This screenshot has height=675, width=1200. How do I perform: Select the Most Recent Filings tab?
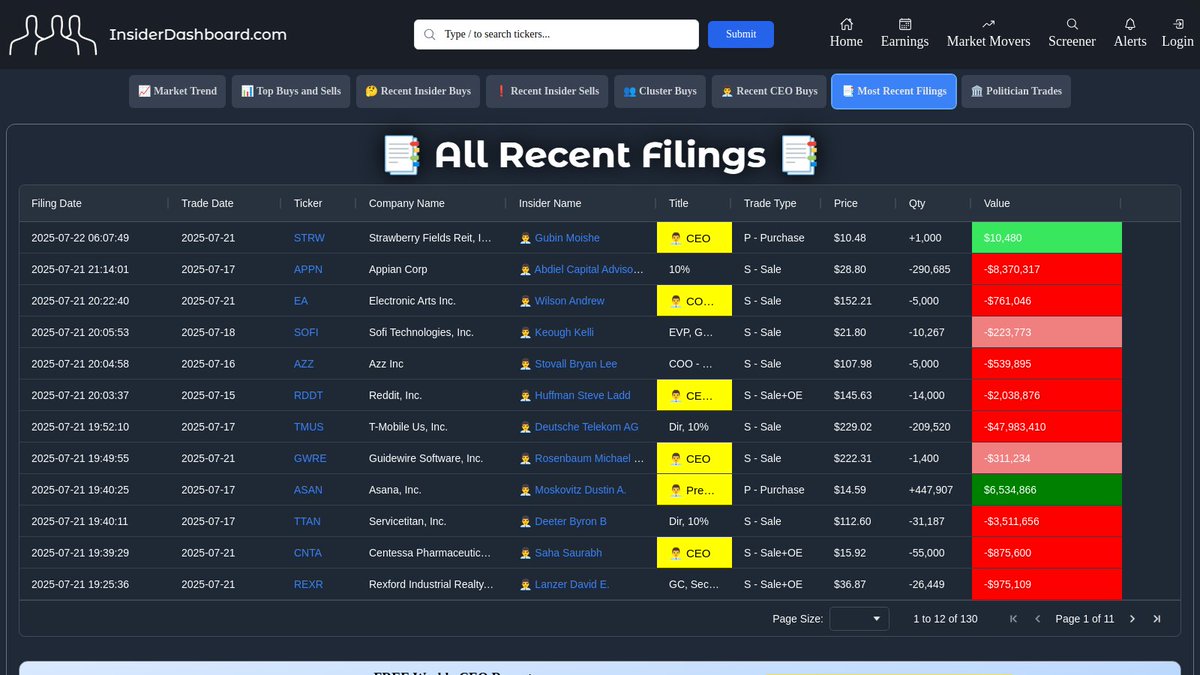tap(894, 91)
